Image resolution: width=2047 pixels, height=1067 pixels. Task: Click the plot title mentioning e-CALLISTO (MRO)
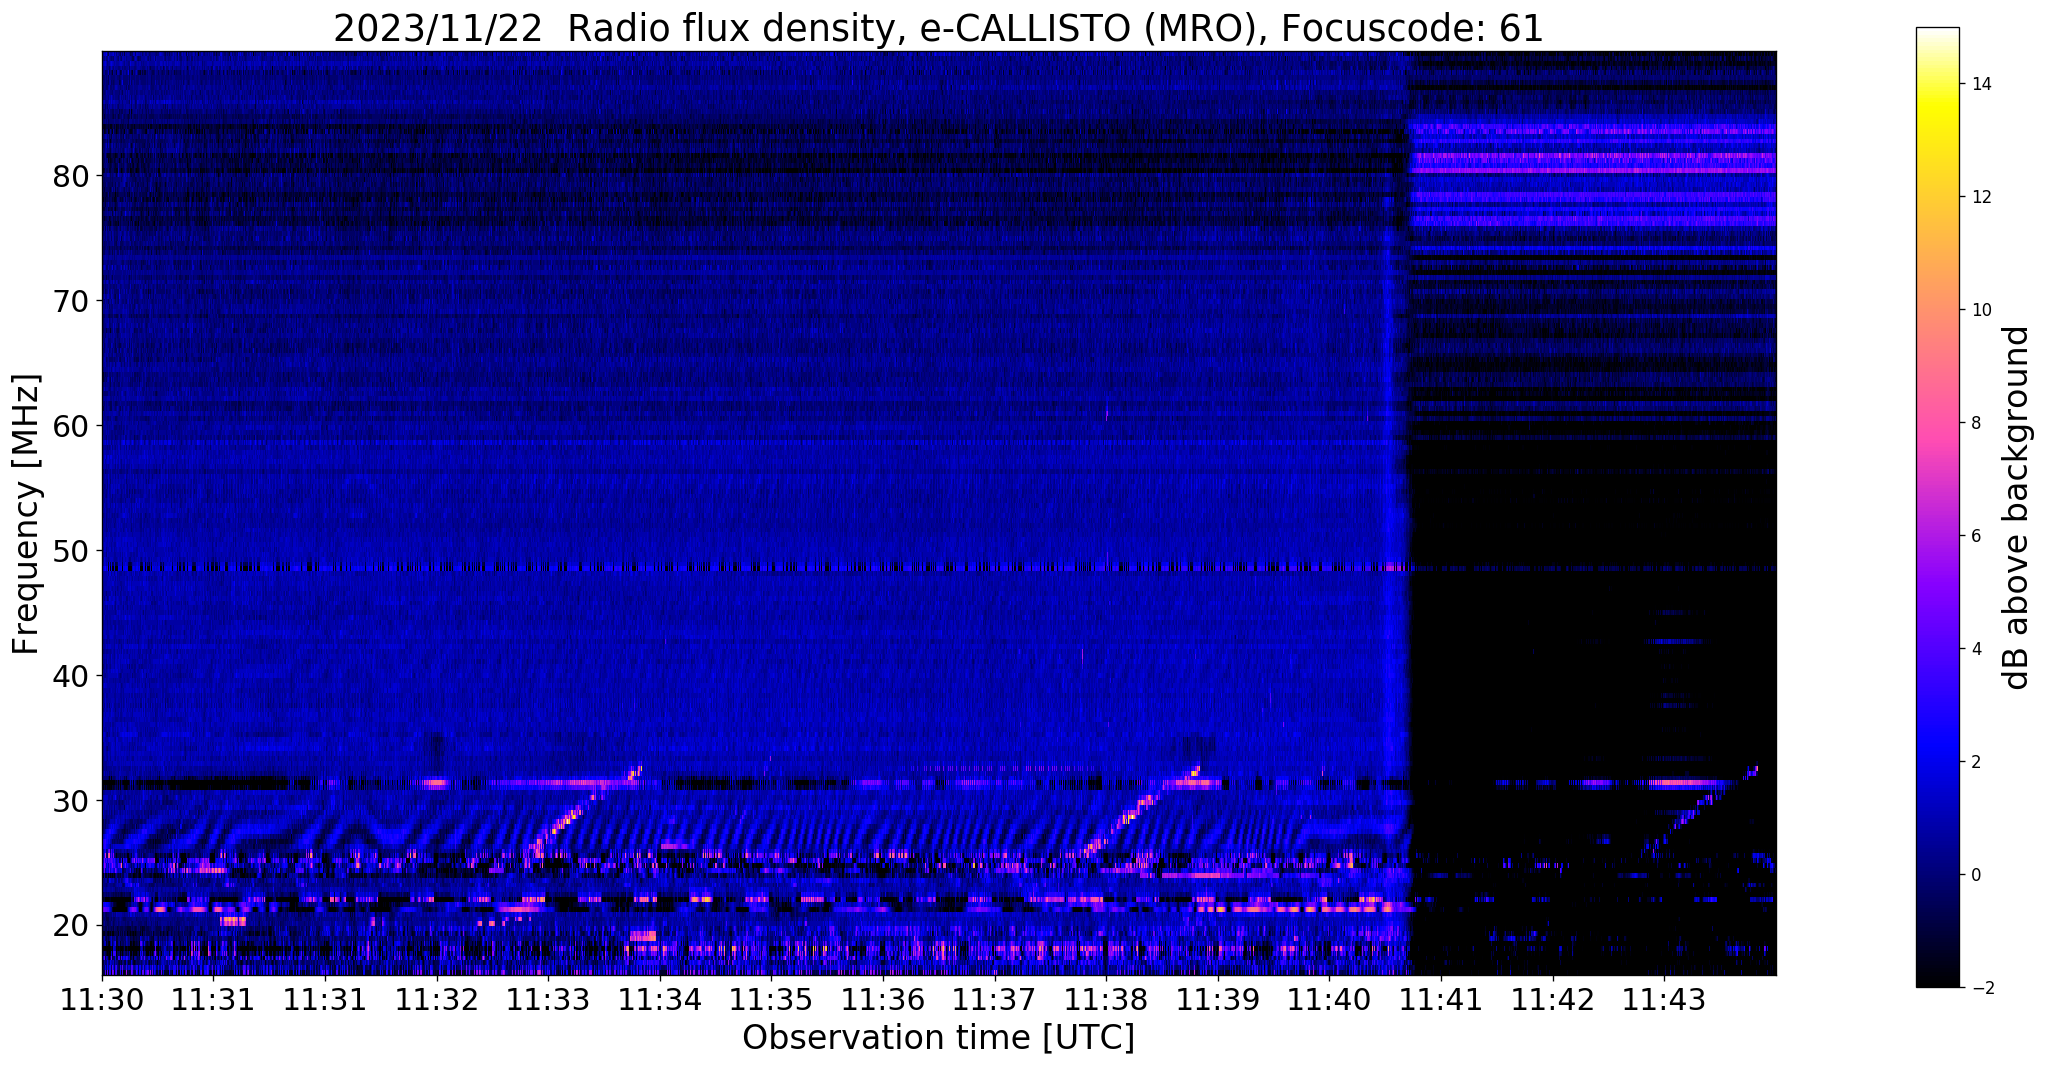pos(938,29)
